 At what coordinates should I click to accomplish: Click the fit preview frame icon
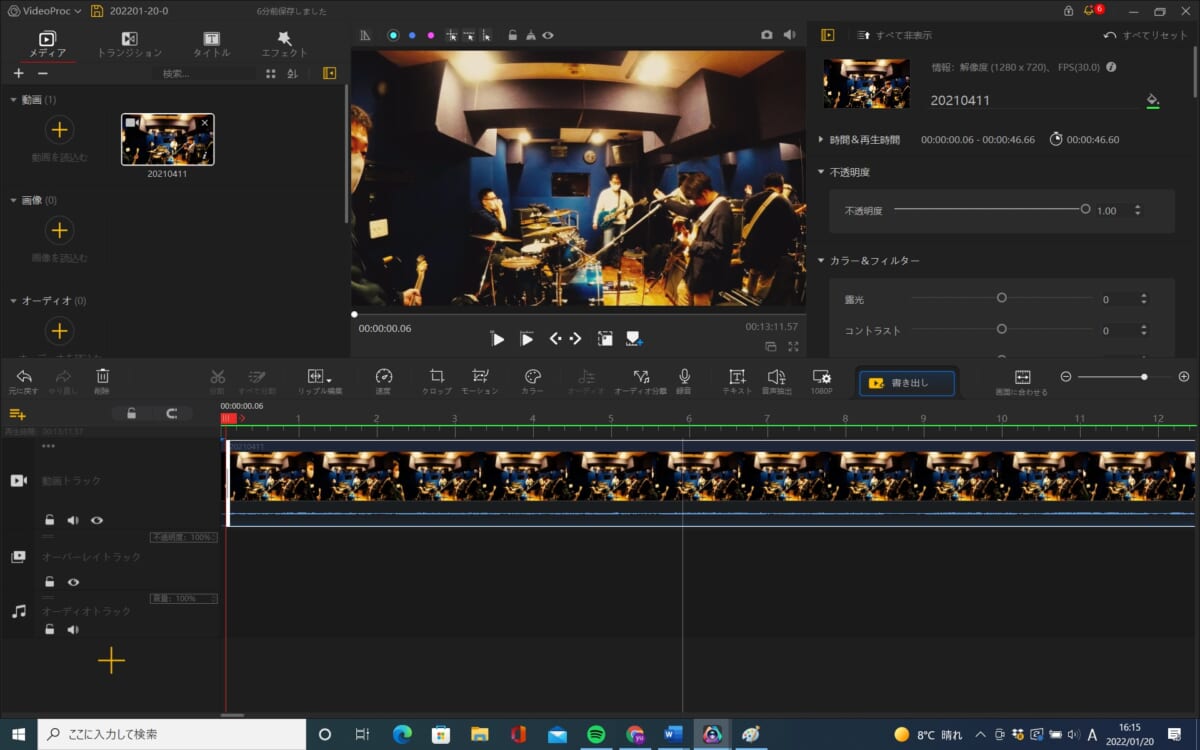(x=605, y=339)
